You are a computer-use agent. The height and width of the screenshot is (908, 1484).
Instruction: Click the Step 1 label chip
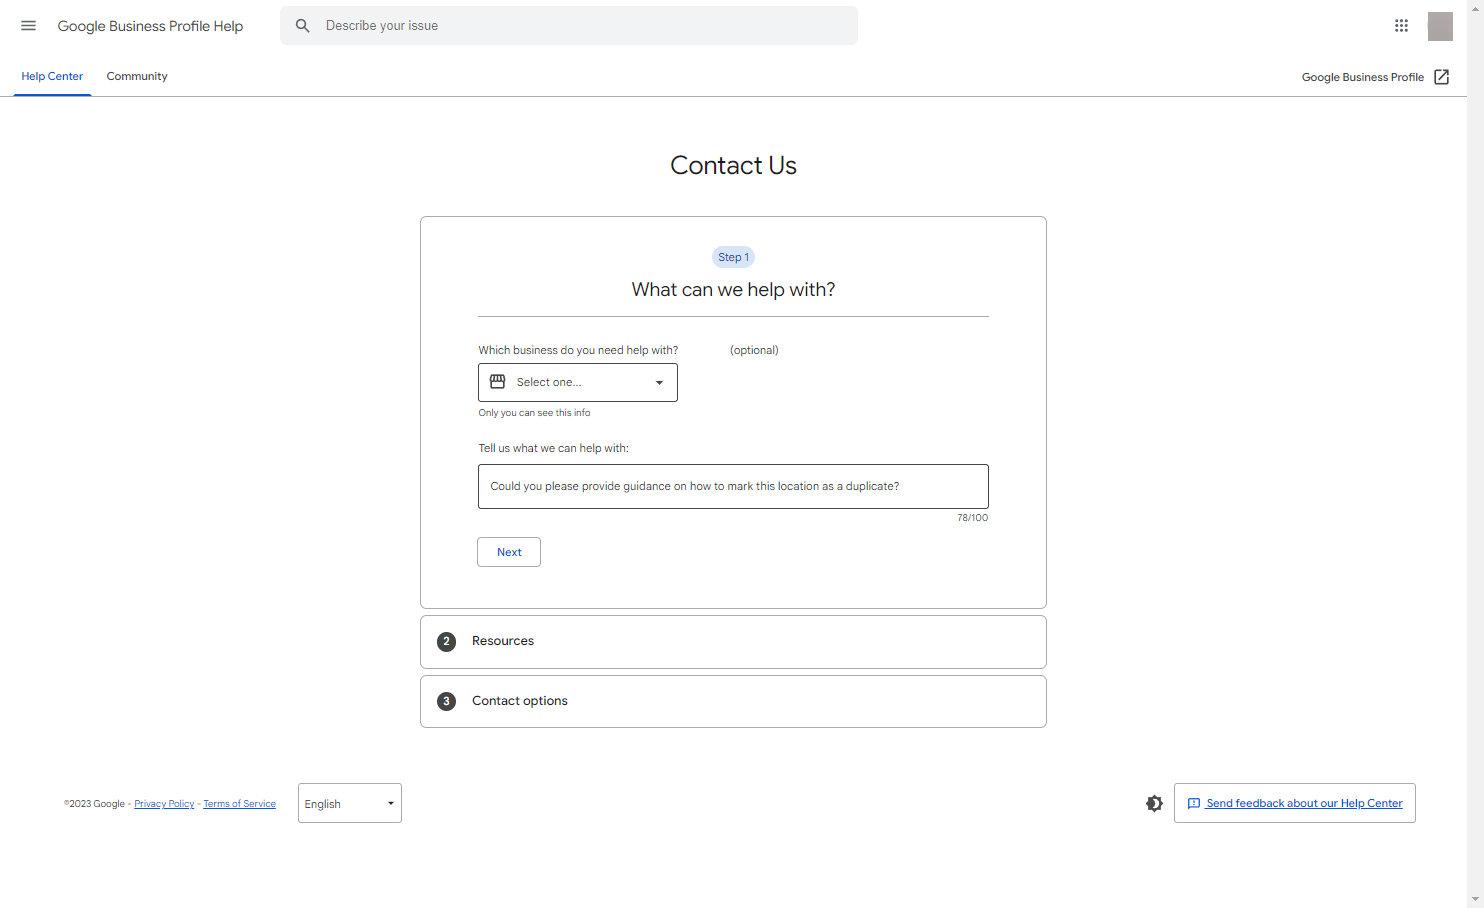[x=733, y=257]
